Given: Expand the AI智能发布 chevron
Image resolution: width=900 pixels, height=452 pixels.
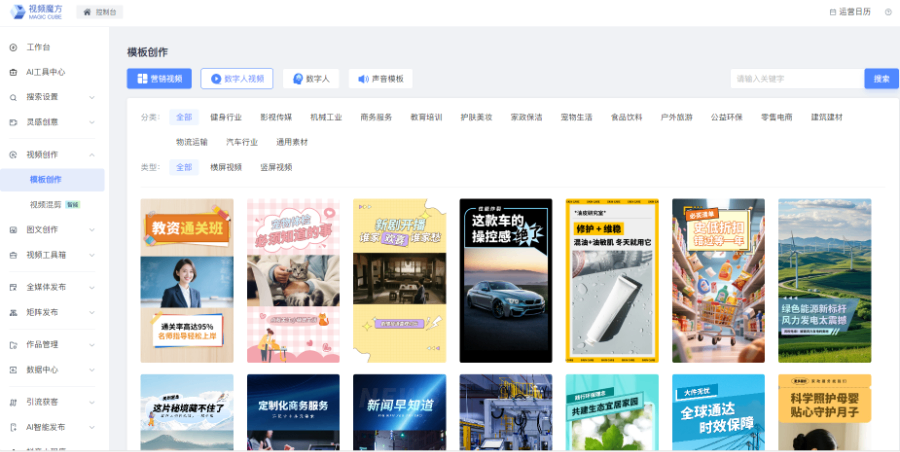Looking at the screenshot, I should tap(92, 427).
